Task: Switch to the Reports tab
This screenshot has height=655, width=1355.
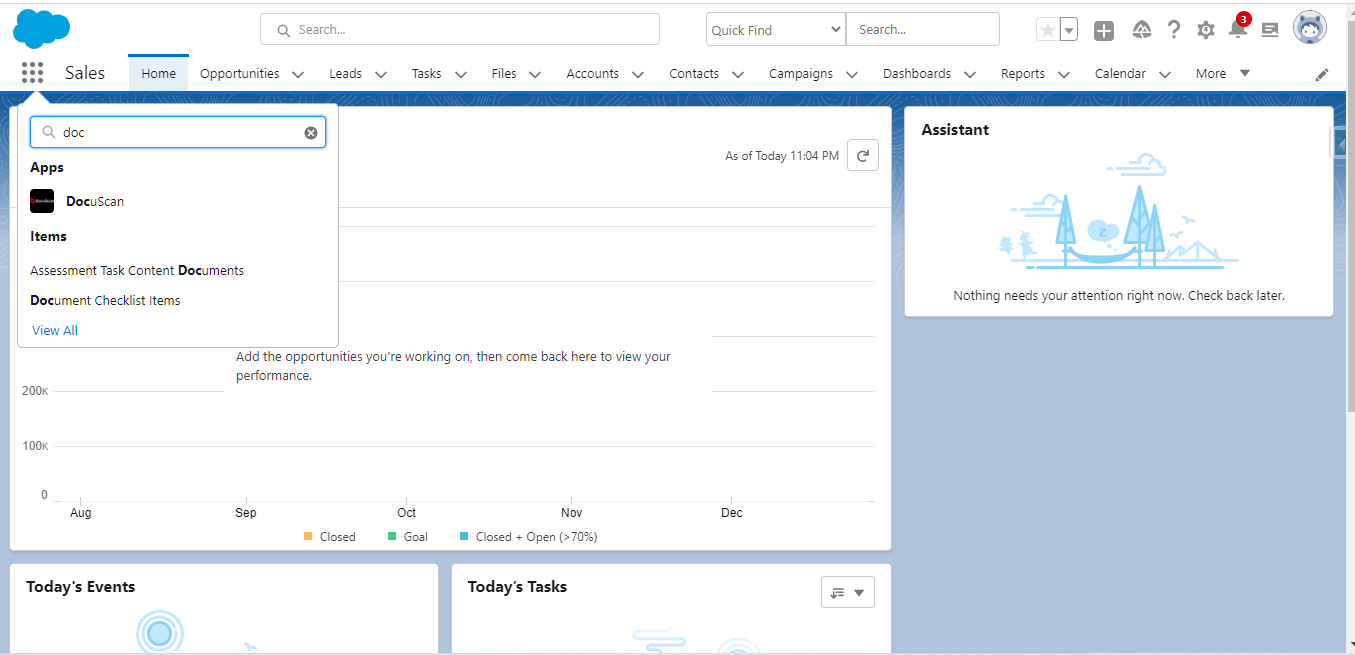Action: 1021,73
